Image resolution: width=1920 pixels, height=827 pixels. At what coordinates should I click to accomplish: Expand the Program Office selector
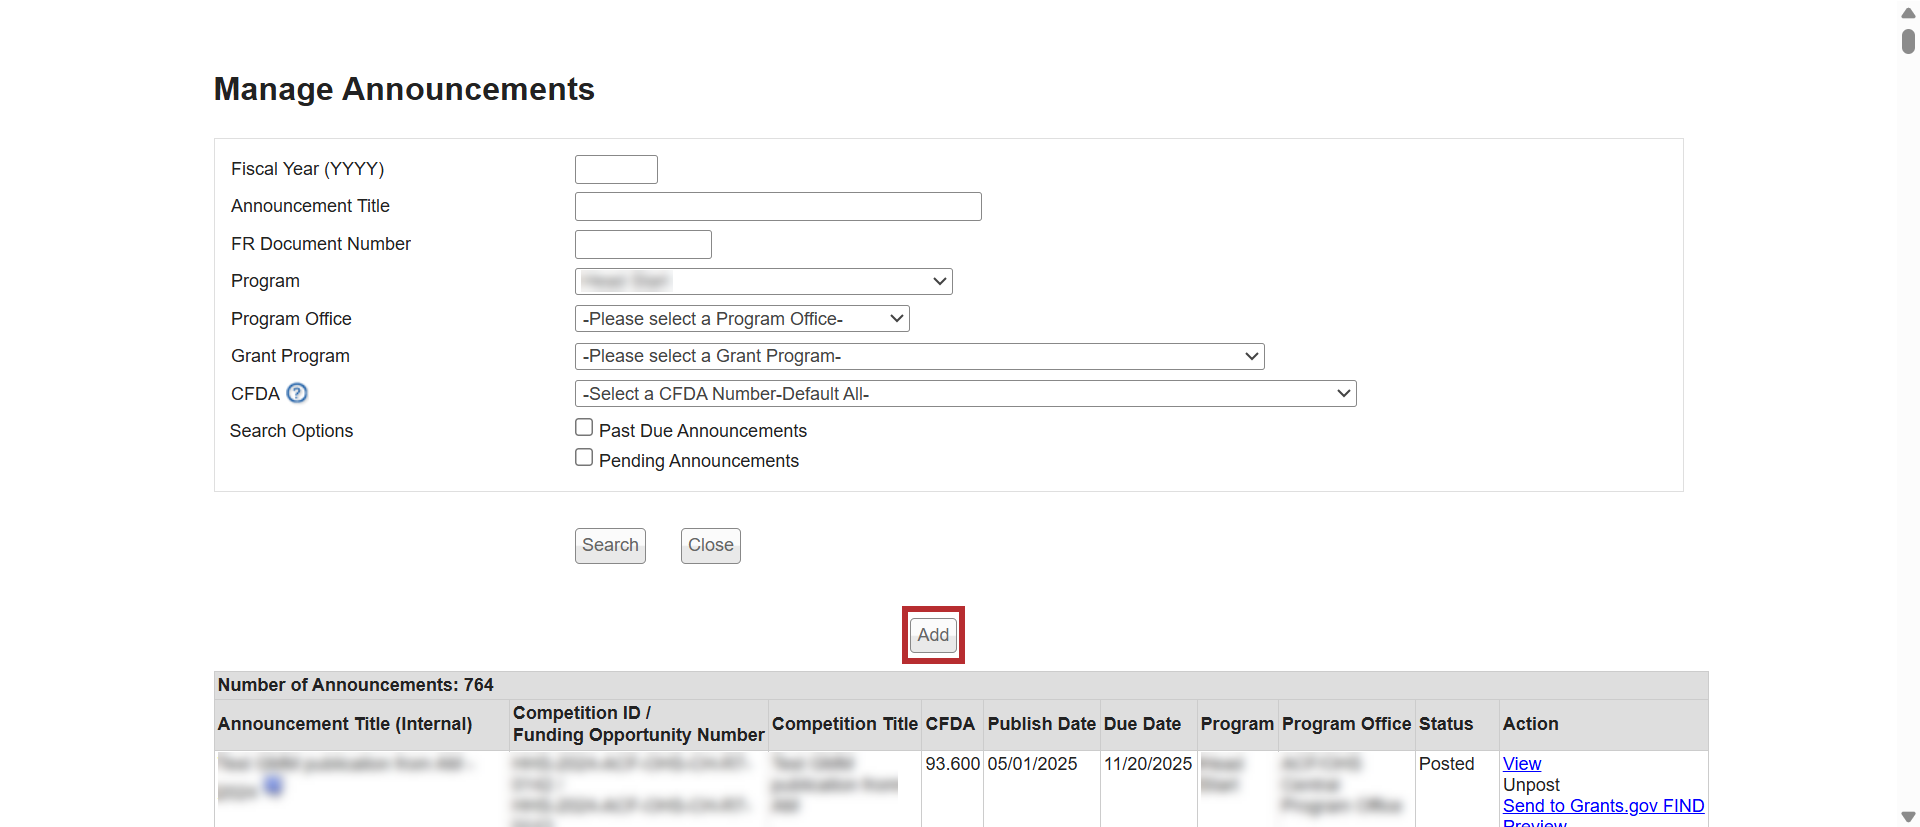coord(742,319)
